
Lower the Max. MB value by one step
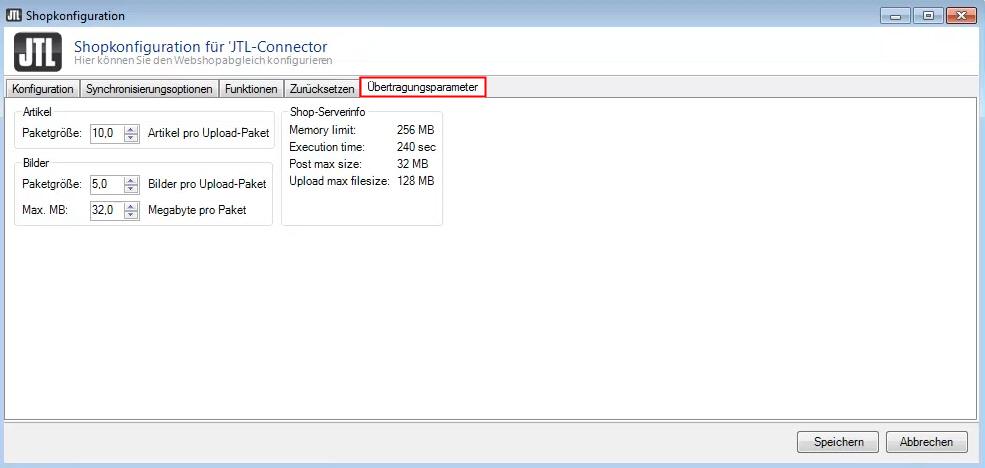[130, 214]
